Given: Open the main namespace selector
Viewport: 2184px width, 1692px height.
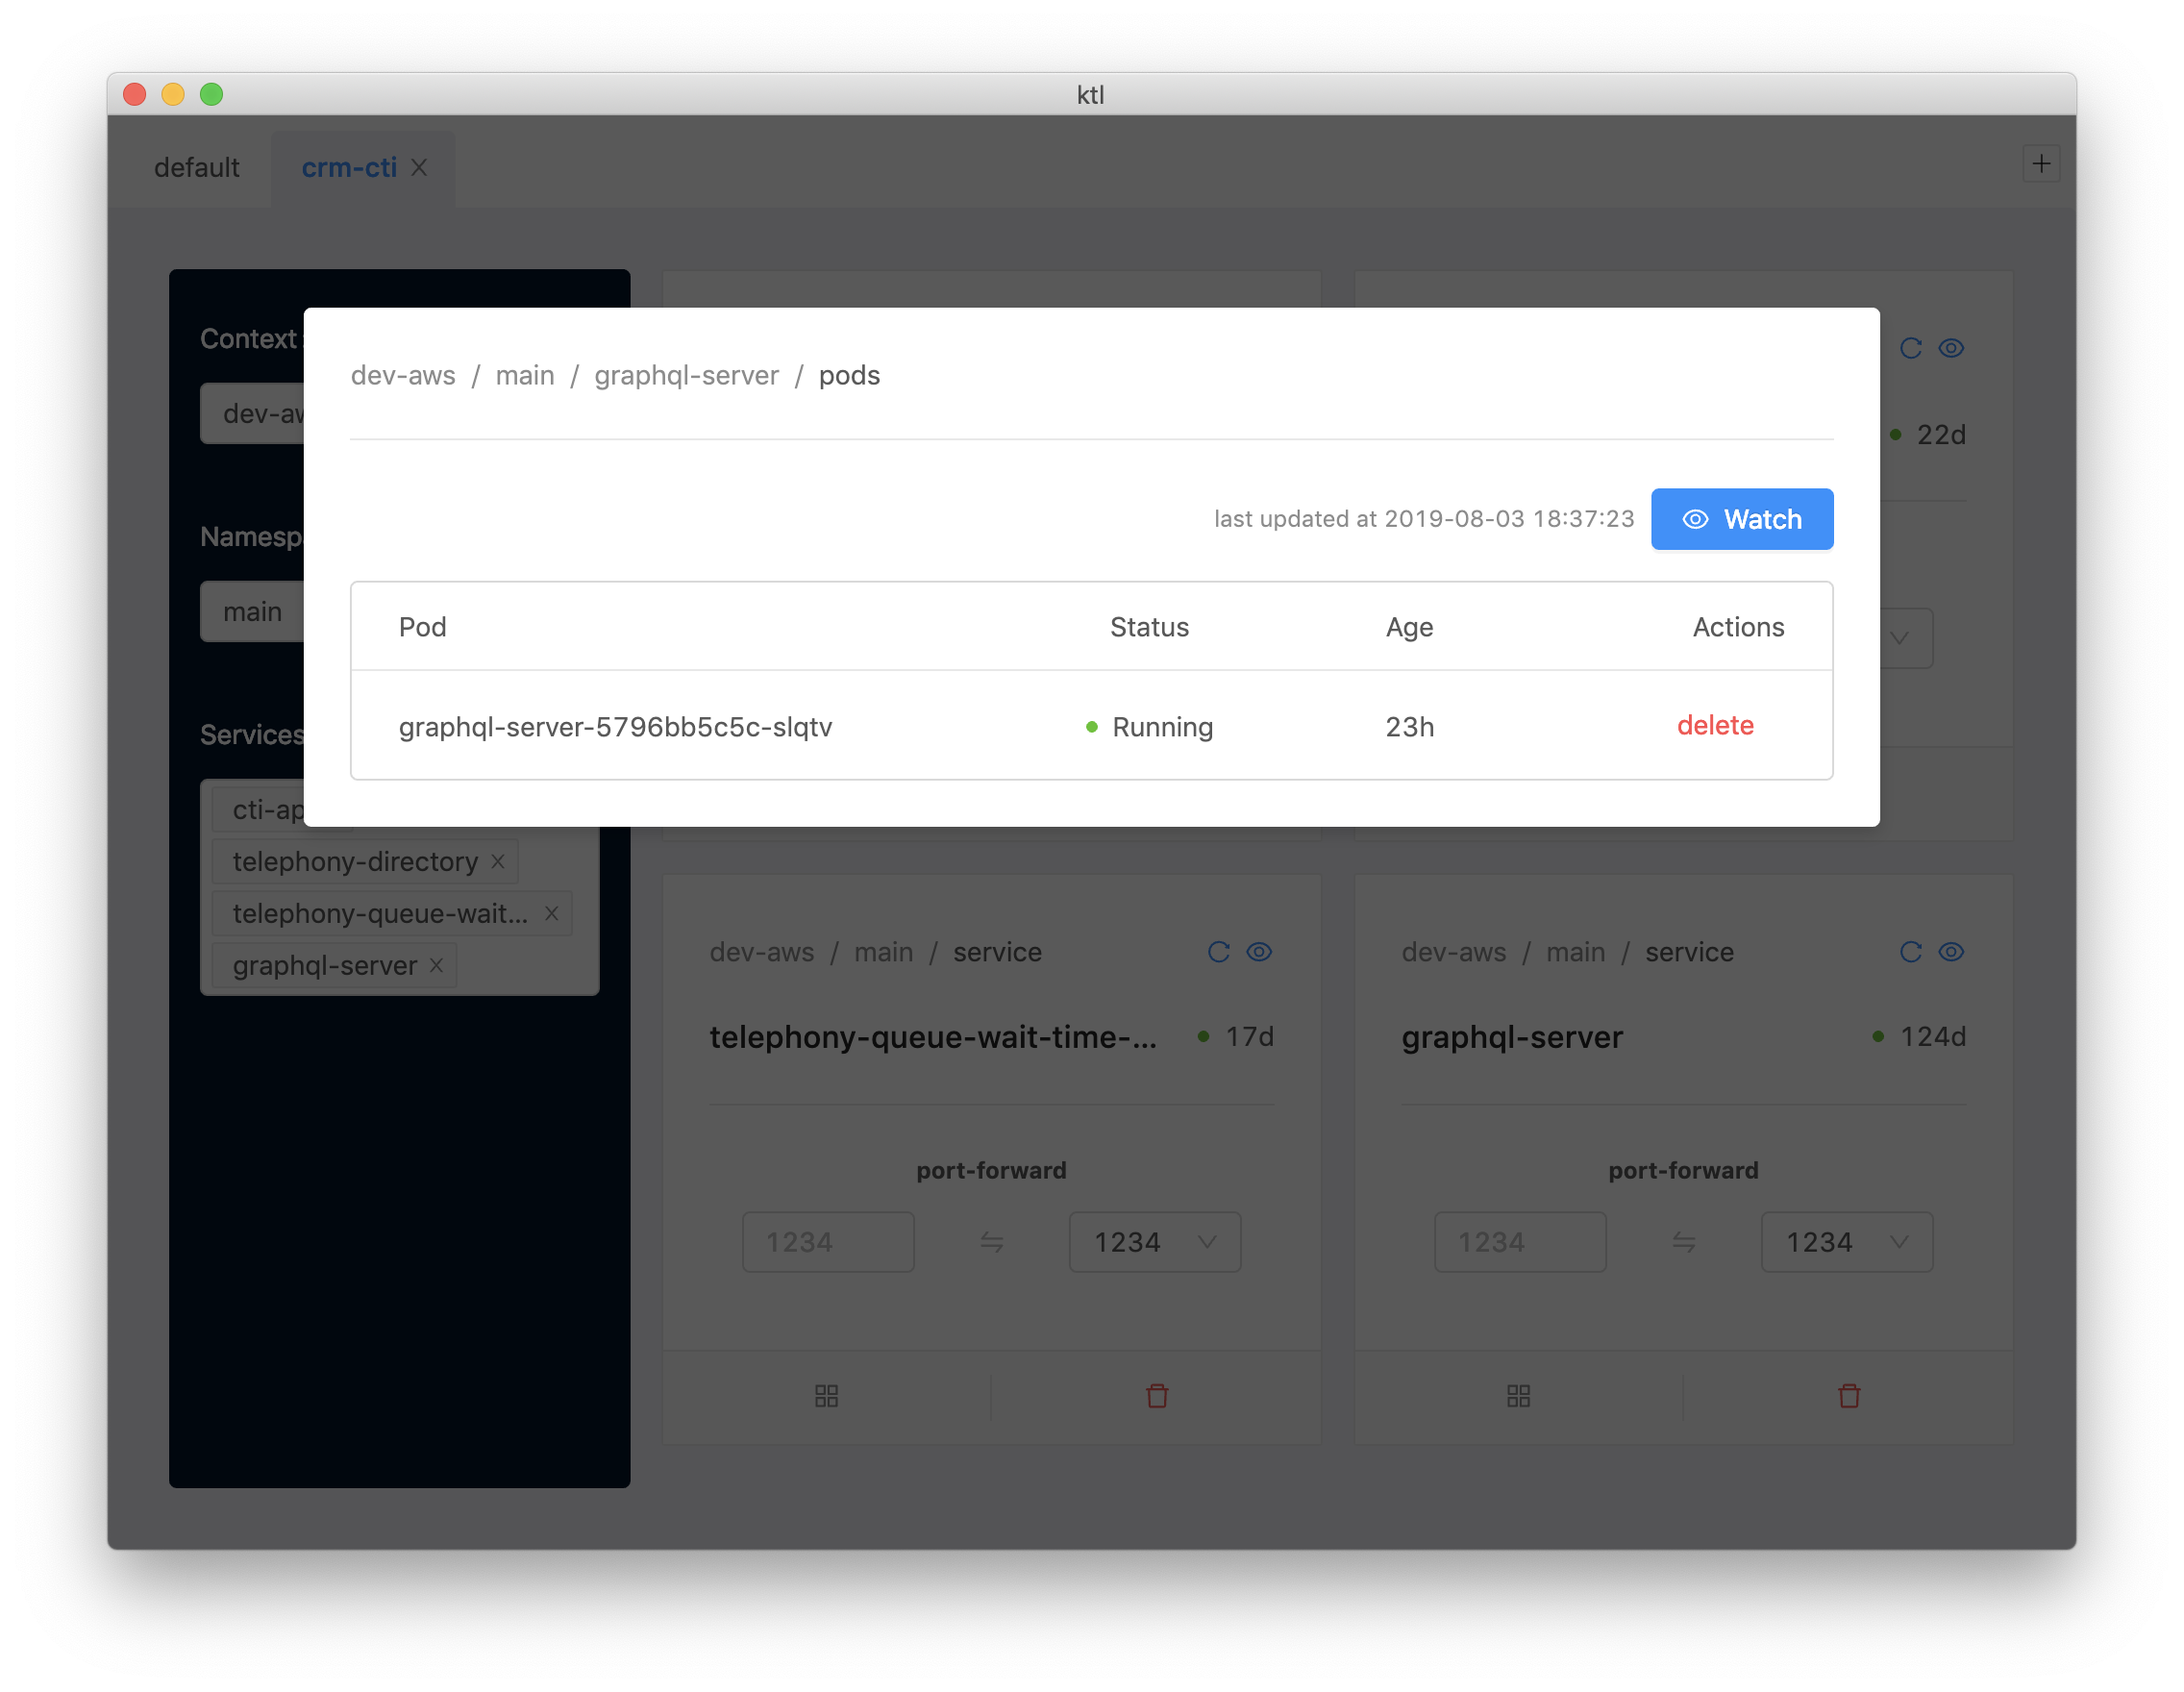Looking at the screenshot, I should (253, 611).
